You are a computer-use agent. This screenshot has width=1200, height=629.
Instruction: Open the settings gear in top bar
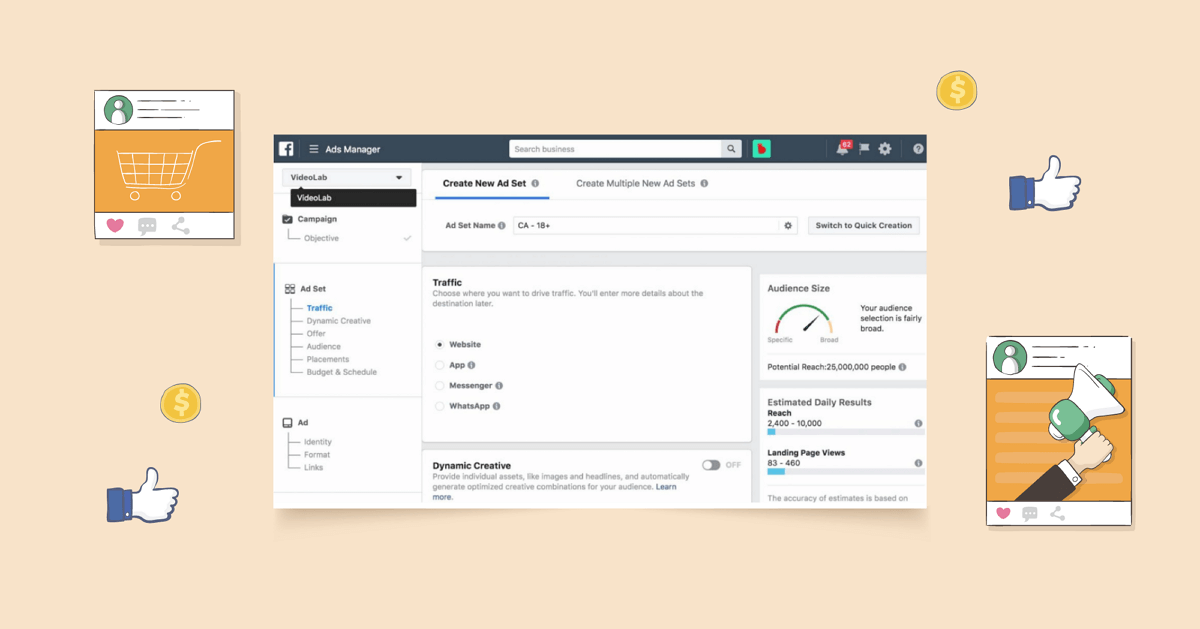pyautogui.click(x=885, y=149)
